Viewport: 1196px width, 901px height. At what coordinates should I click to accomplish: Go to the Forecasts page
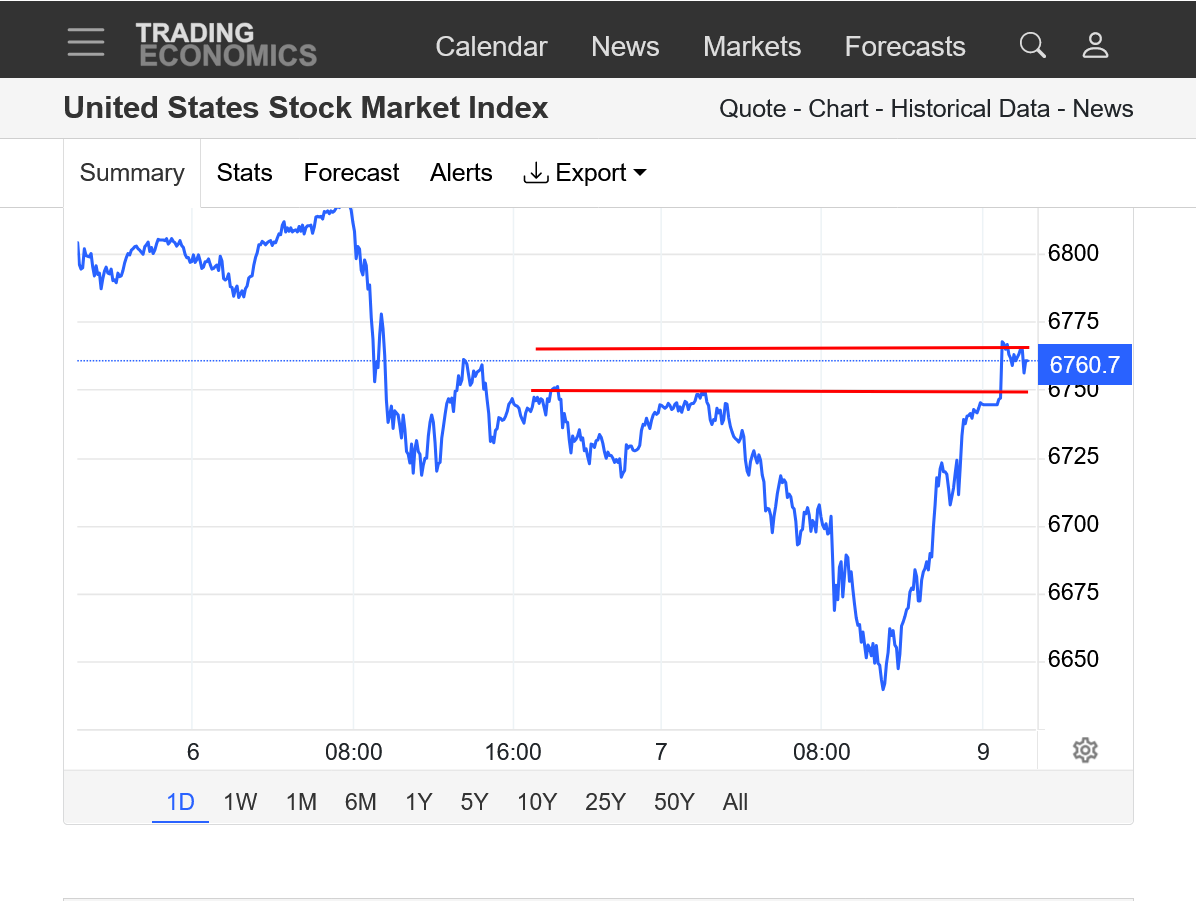tap(905, 46)
